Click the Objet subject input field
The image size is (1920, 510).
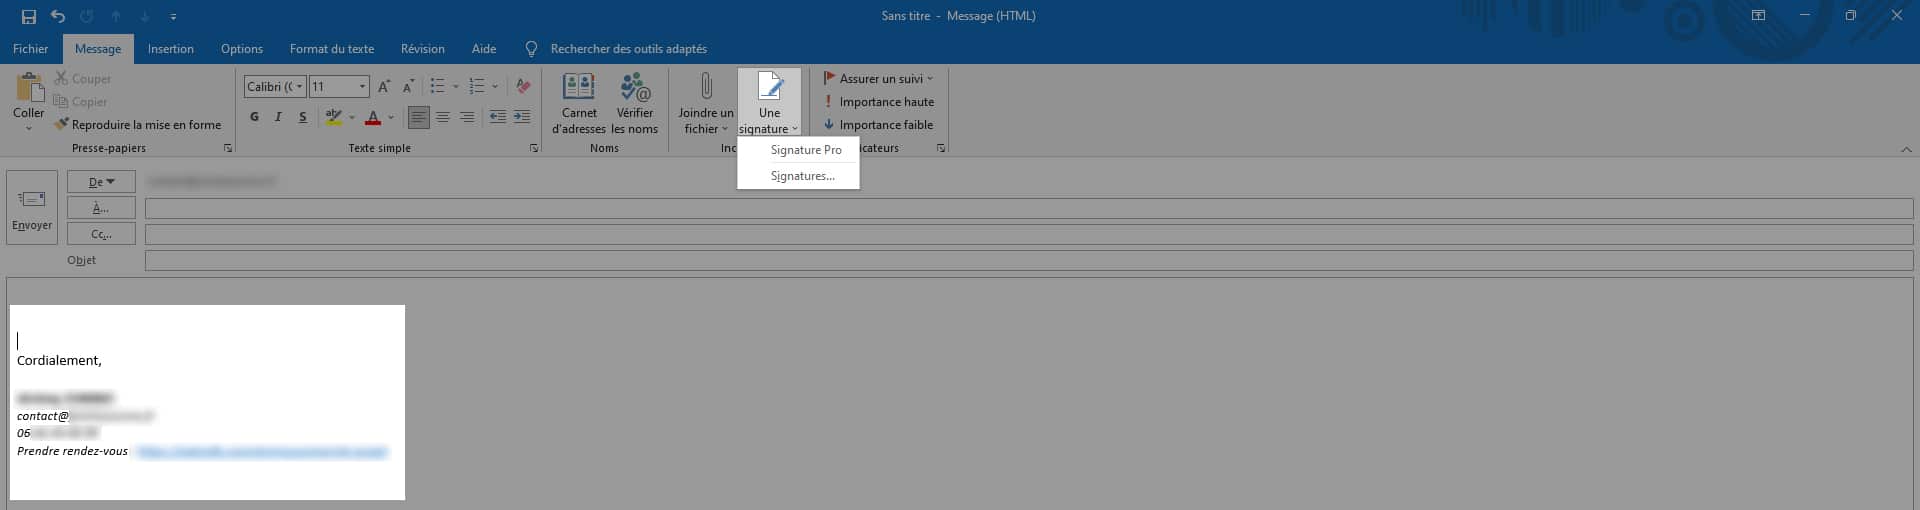pos(1028,260)
